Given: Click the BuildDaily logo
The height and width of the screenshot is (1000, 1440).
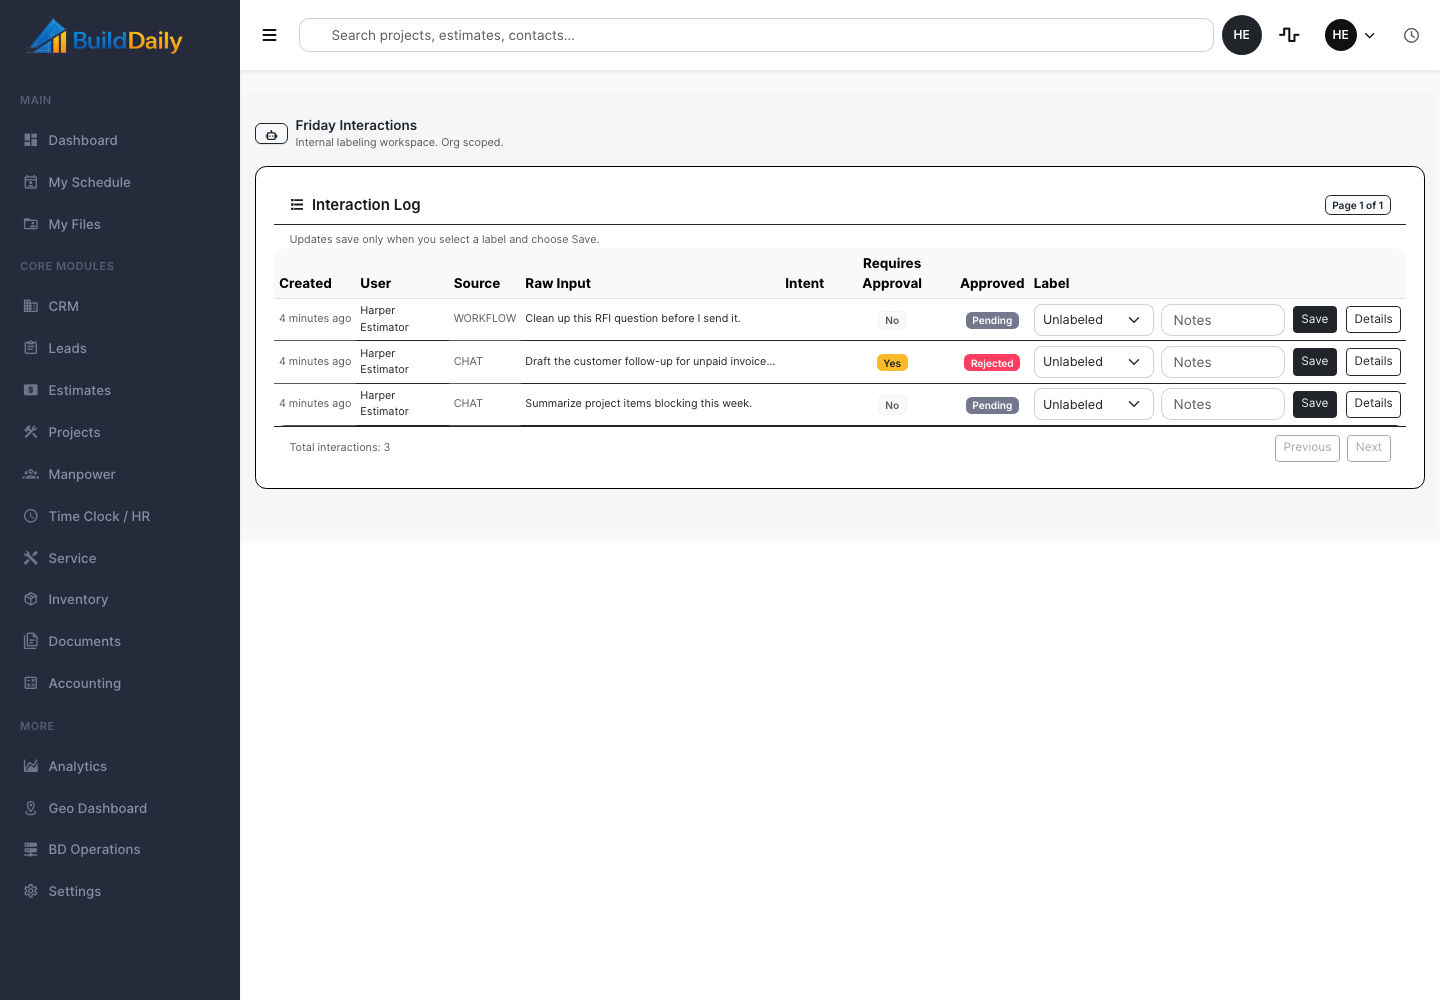Looking at the screenshot, I should tap(105, 37).
